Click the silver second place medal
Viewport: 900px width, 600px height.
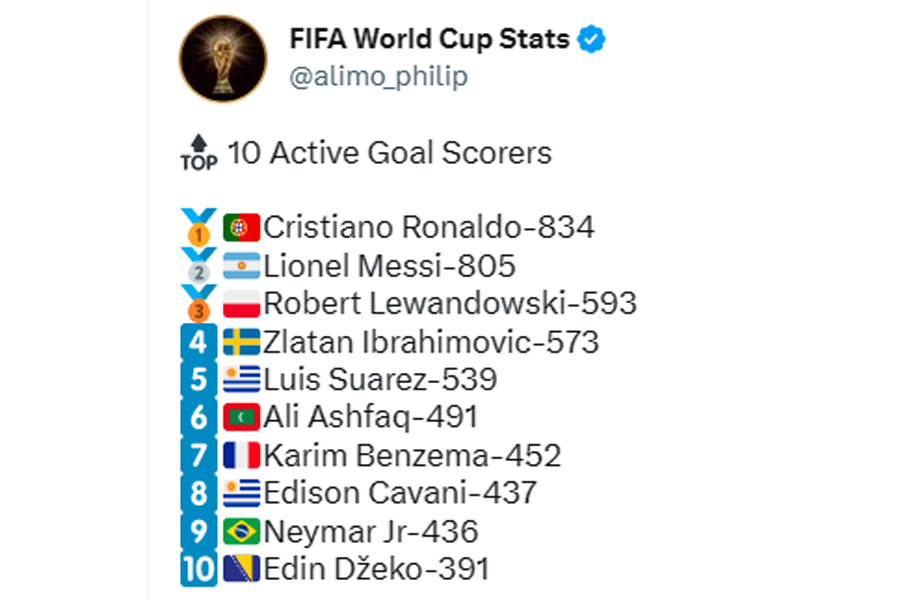(199, 265)
